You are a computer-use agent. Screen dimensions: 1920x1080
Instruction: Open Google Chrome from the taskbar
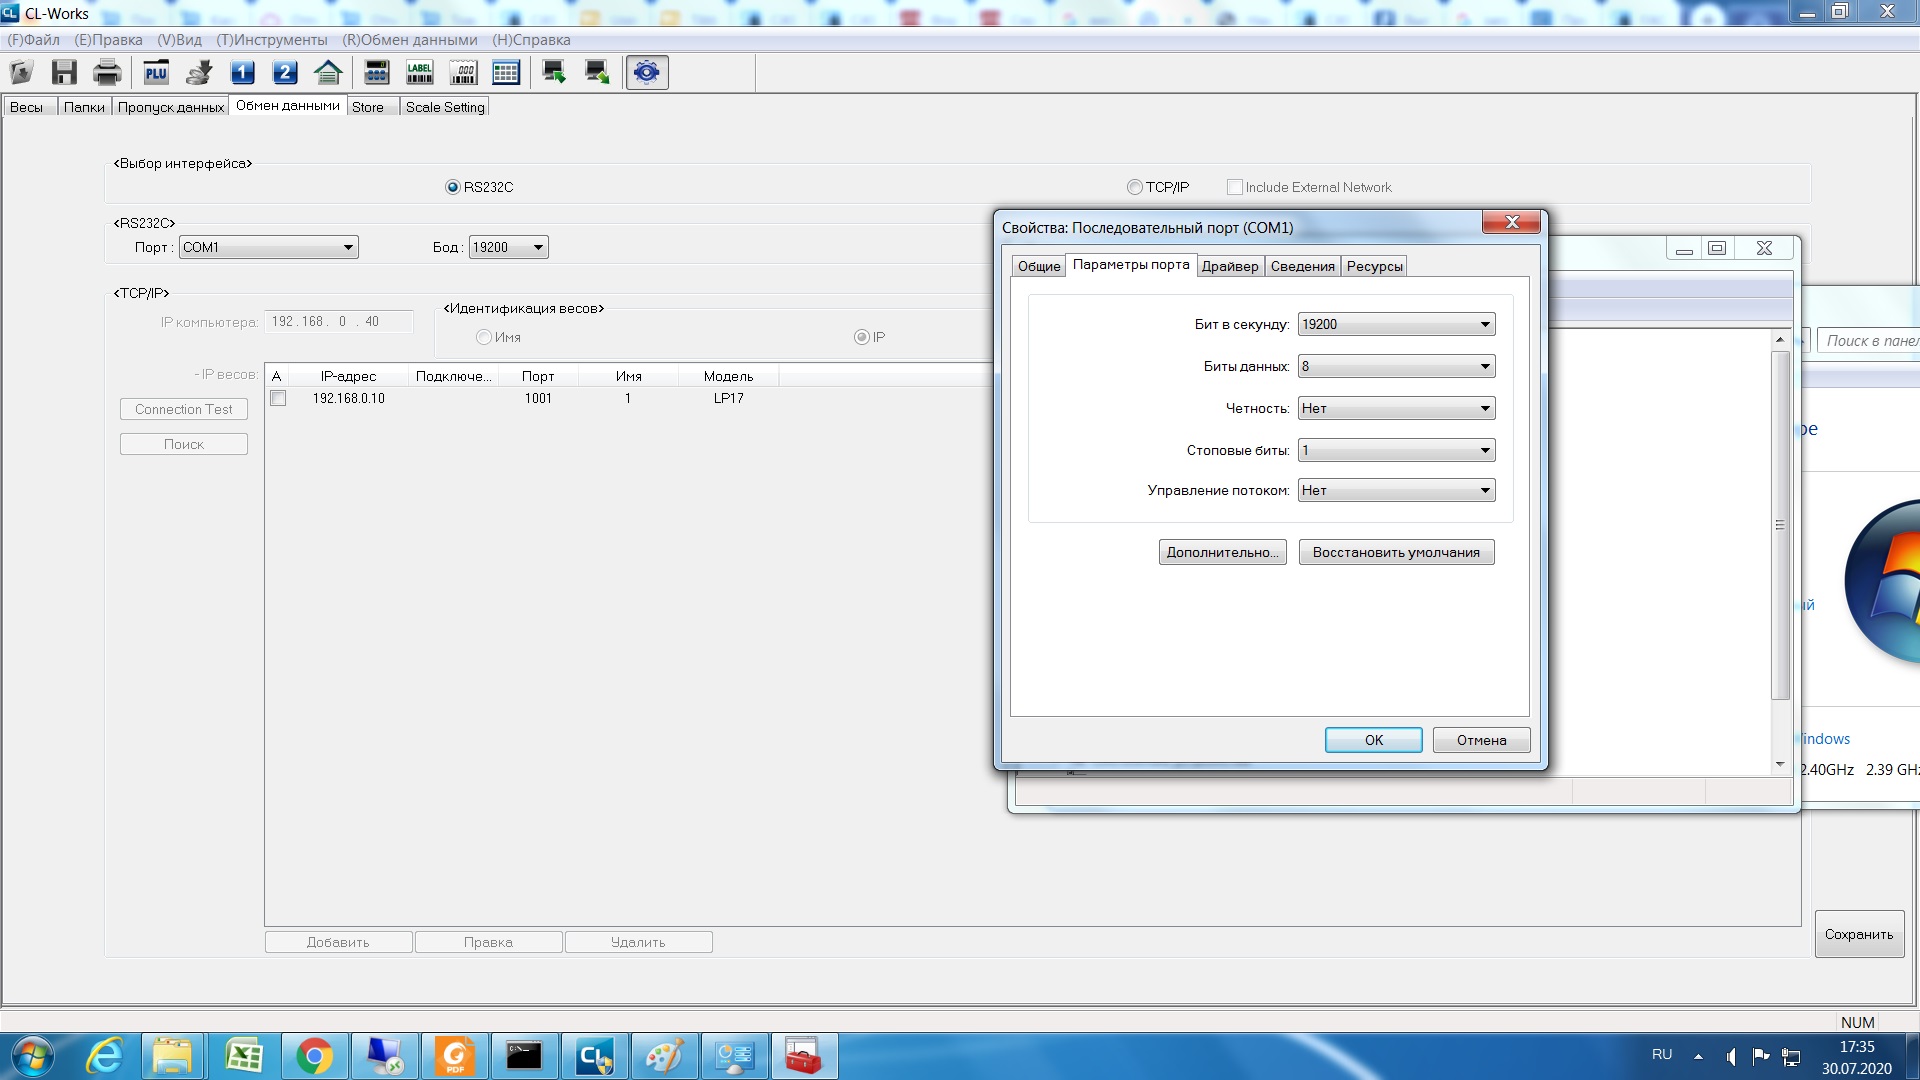tap(314, 1056)
